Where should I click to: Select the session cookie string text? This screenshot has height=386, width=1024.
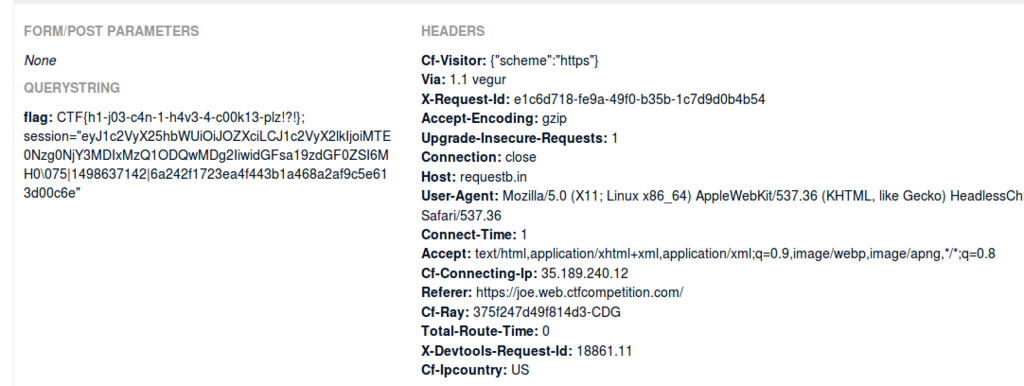click(207, 166)
